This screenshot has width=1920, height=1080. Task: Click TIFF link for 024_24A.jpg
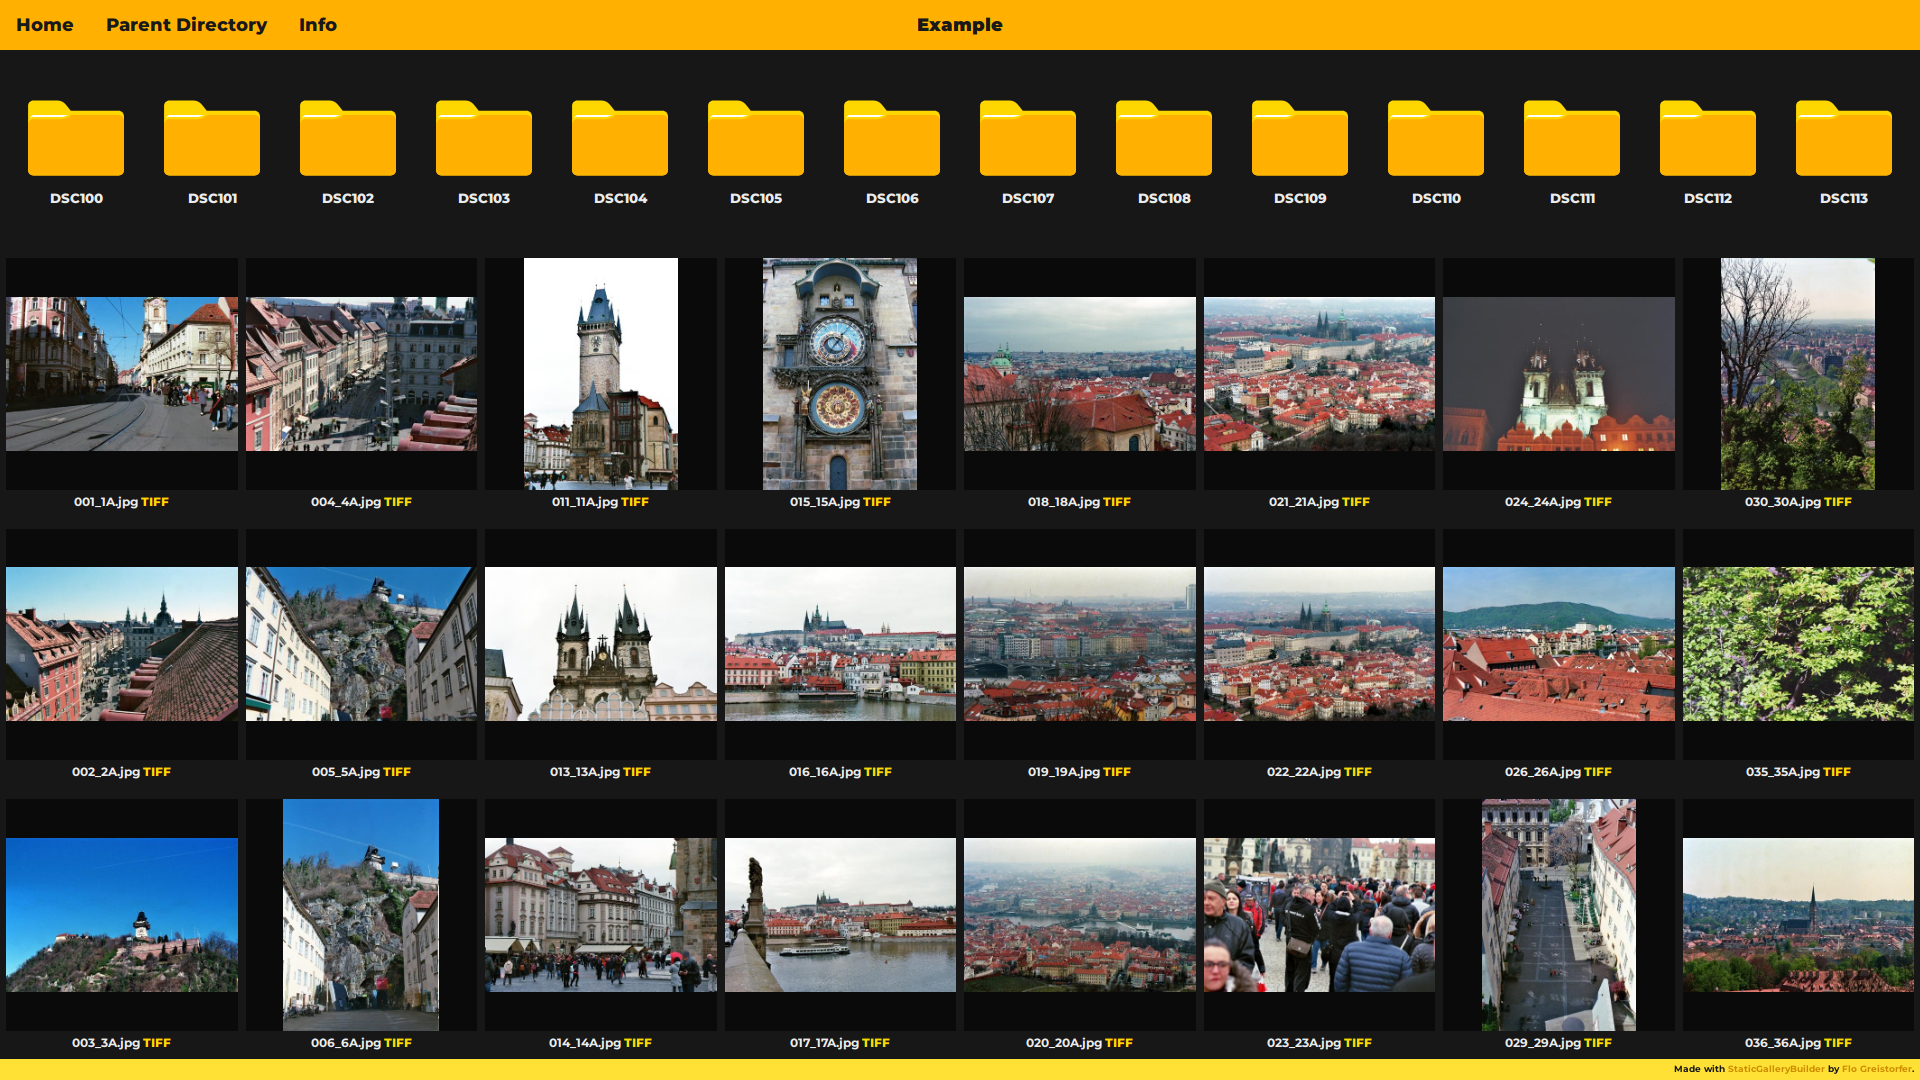click(1598, 502)
